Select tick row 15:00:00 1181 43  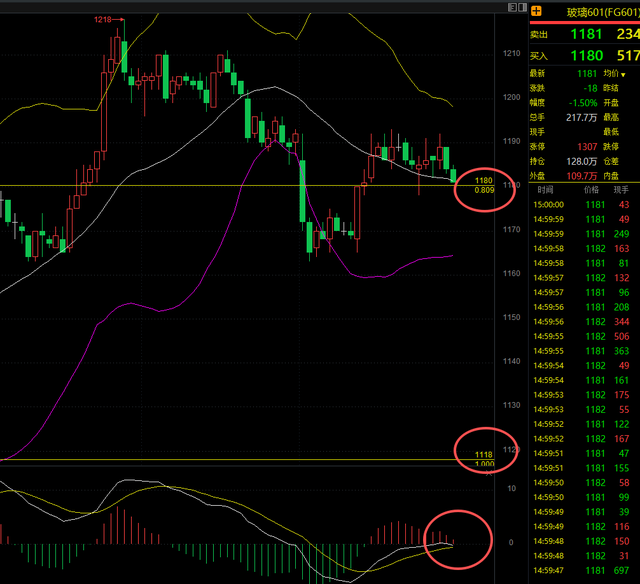(x=584, y=204)
